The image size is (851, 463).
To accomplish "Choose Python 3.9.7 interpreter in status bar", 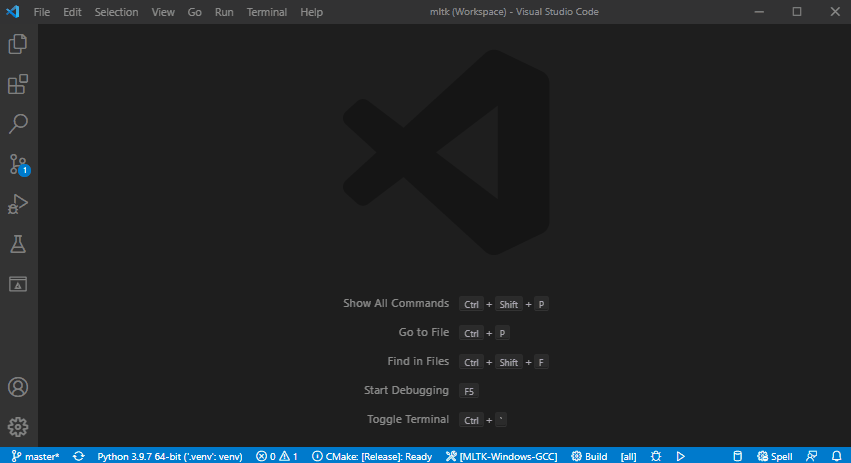I will pos(169,456).
